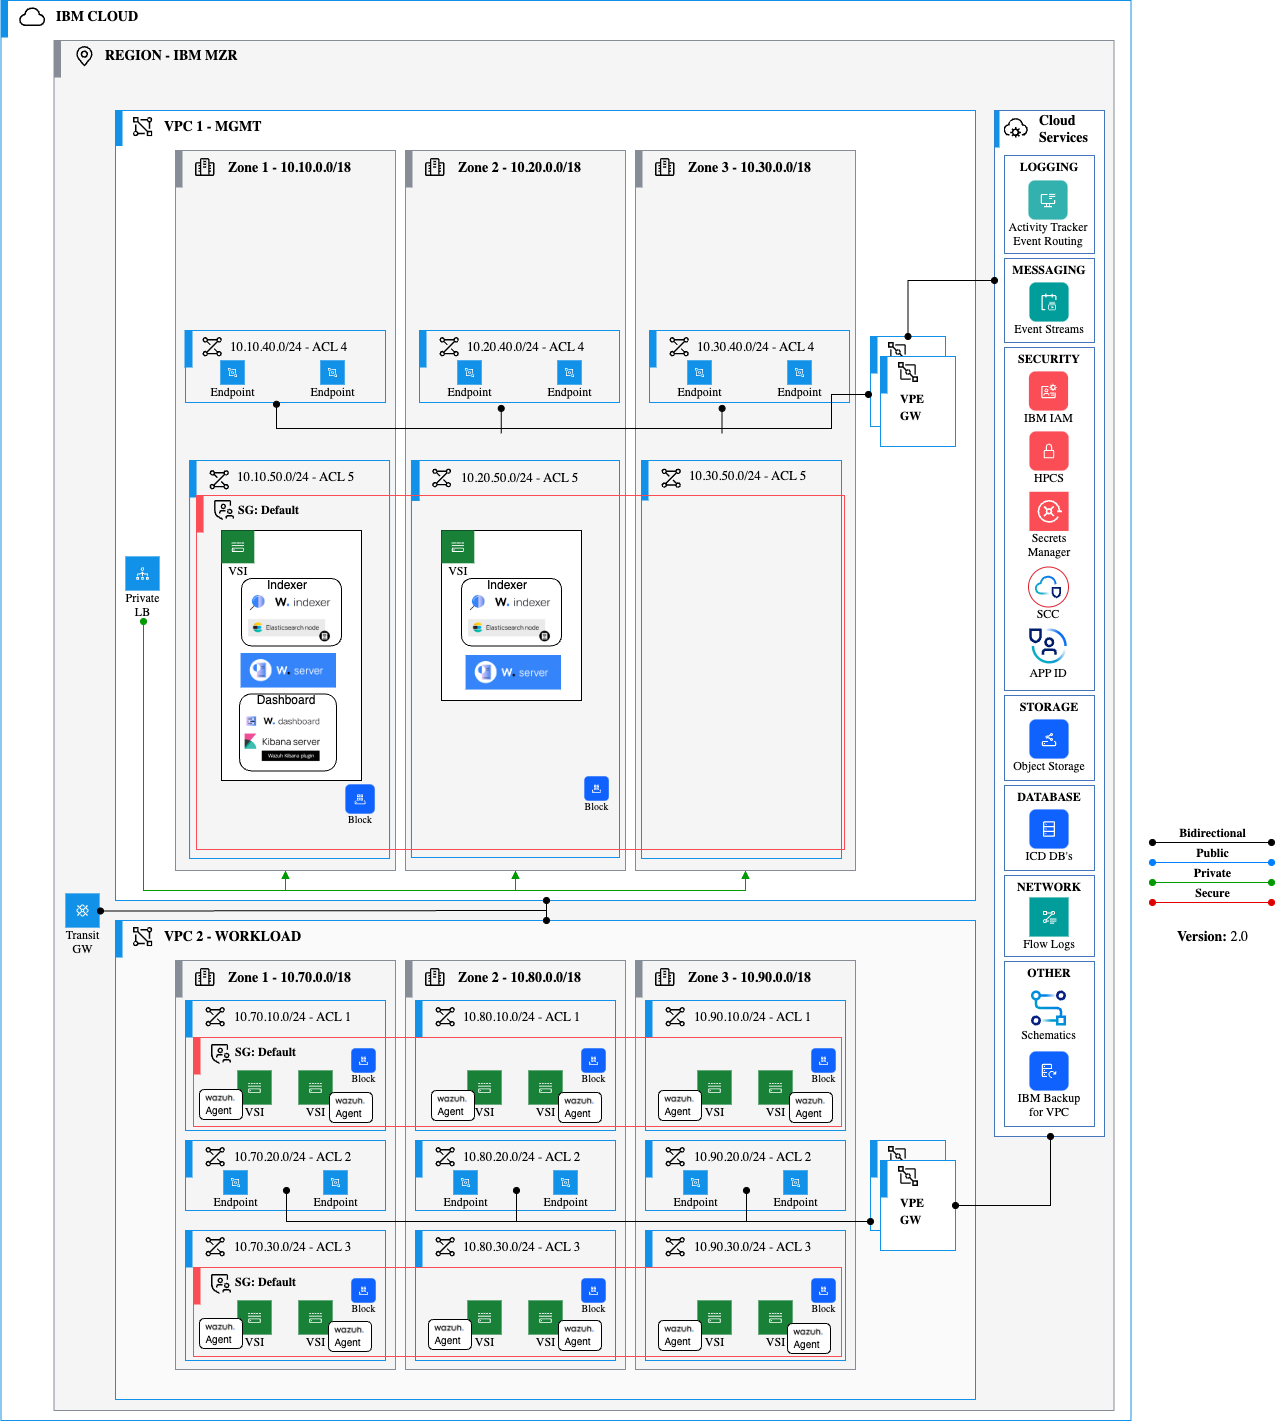Viewport: 1281px width, 1421px height.
Task: Click the Event Streams messaging icon
Action: click(x=1048, y=301)
